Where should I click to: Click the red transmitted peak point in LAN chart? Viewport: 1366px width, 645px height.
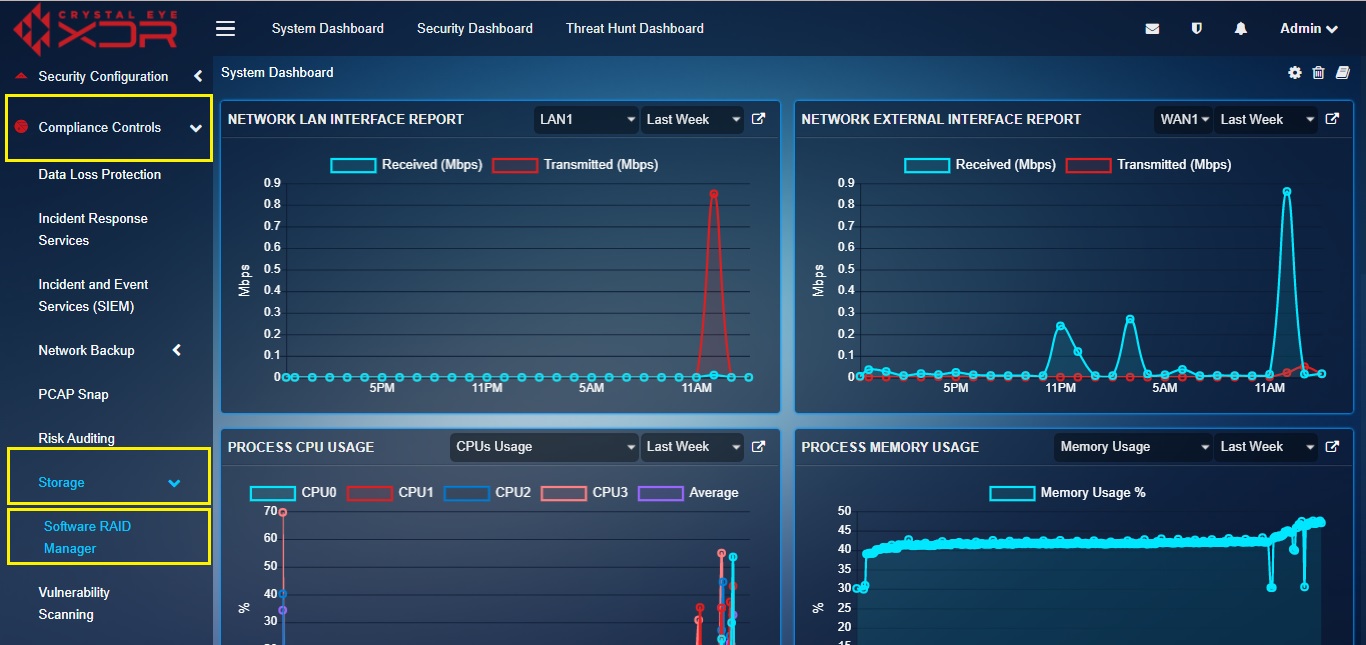[x=714, y=194]
